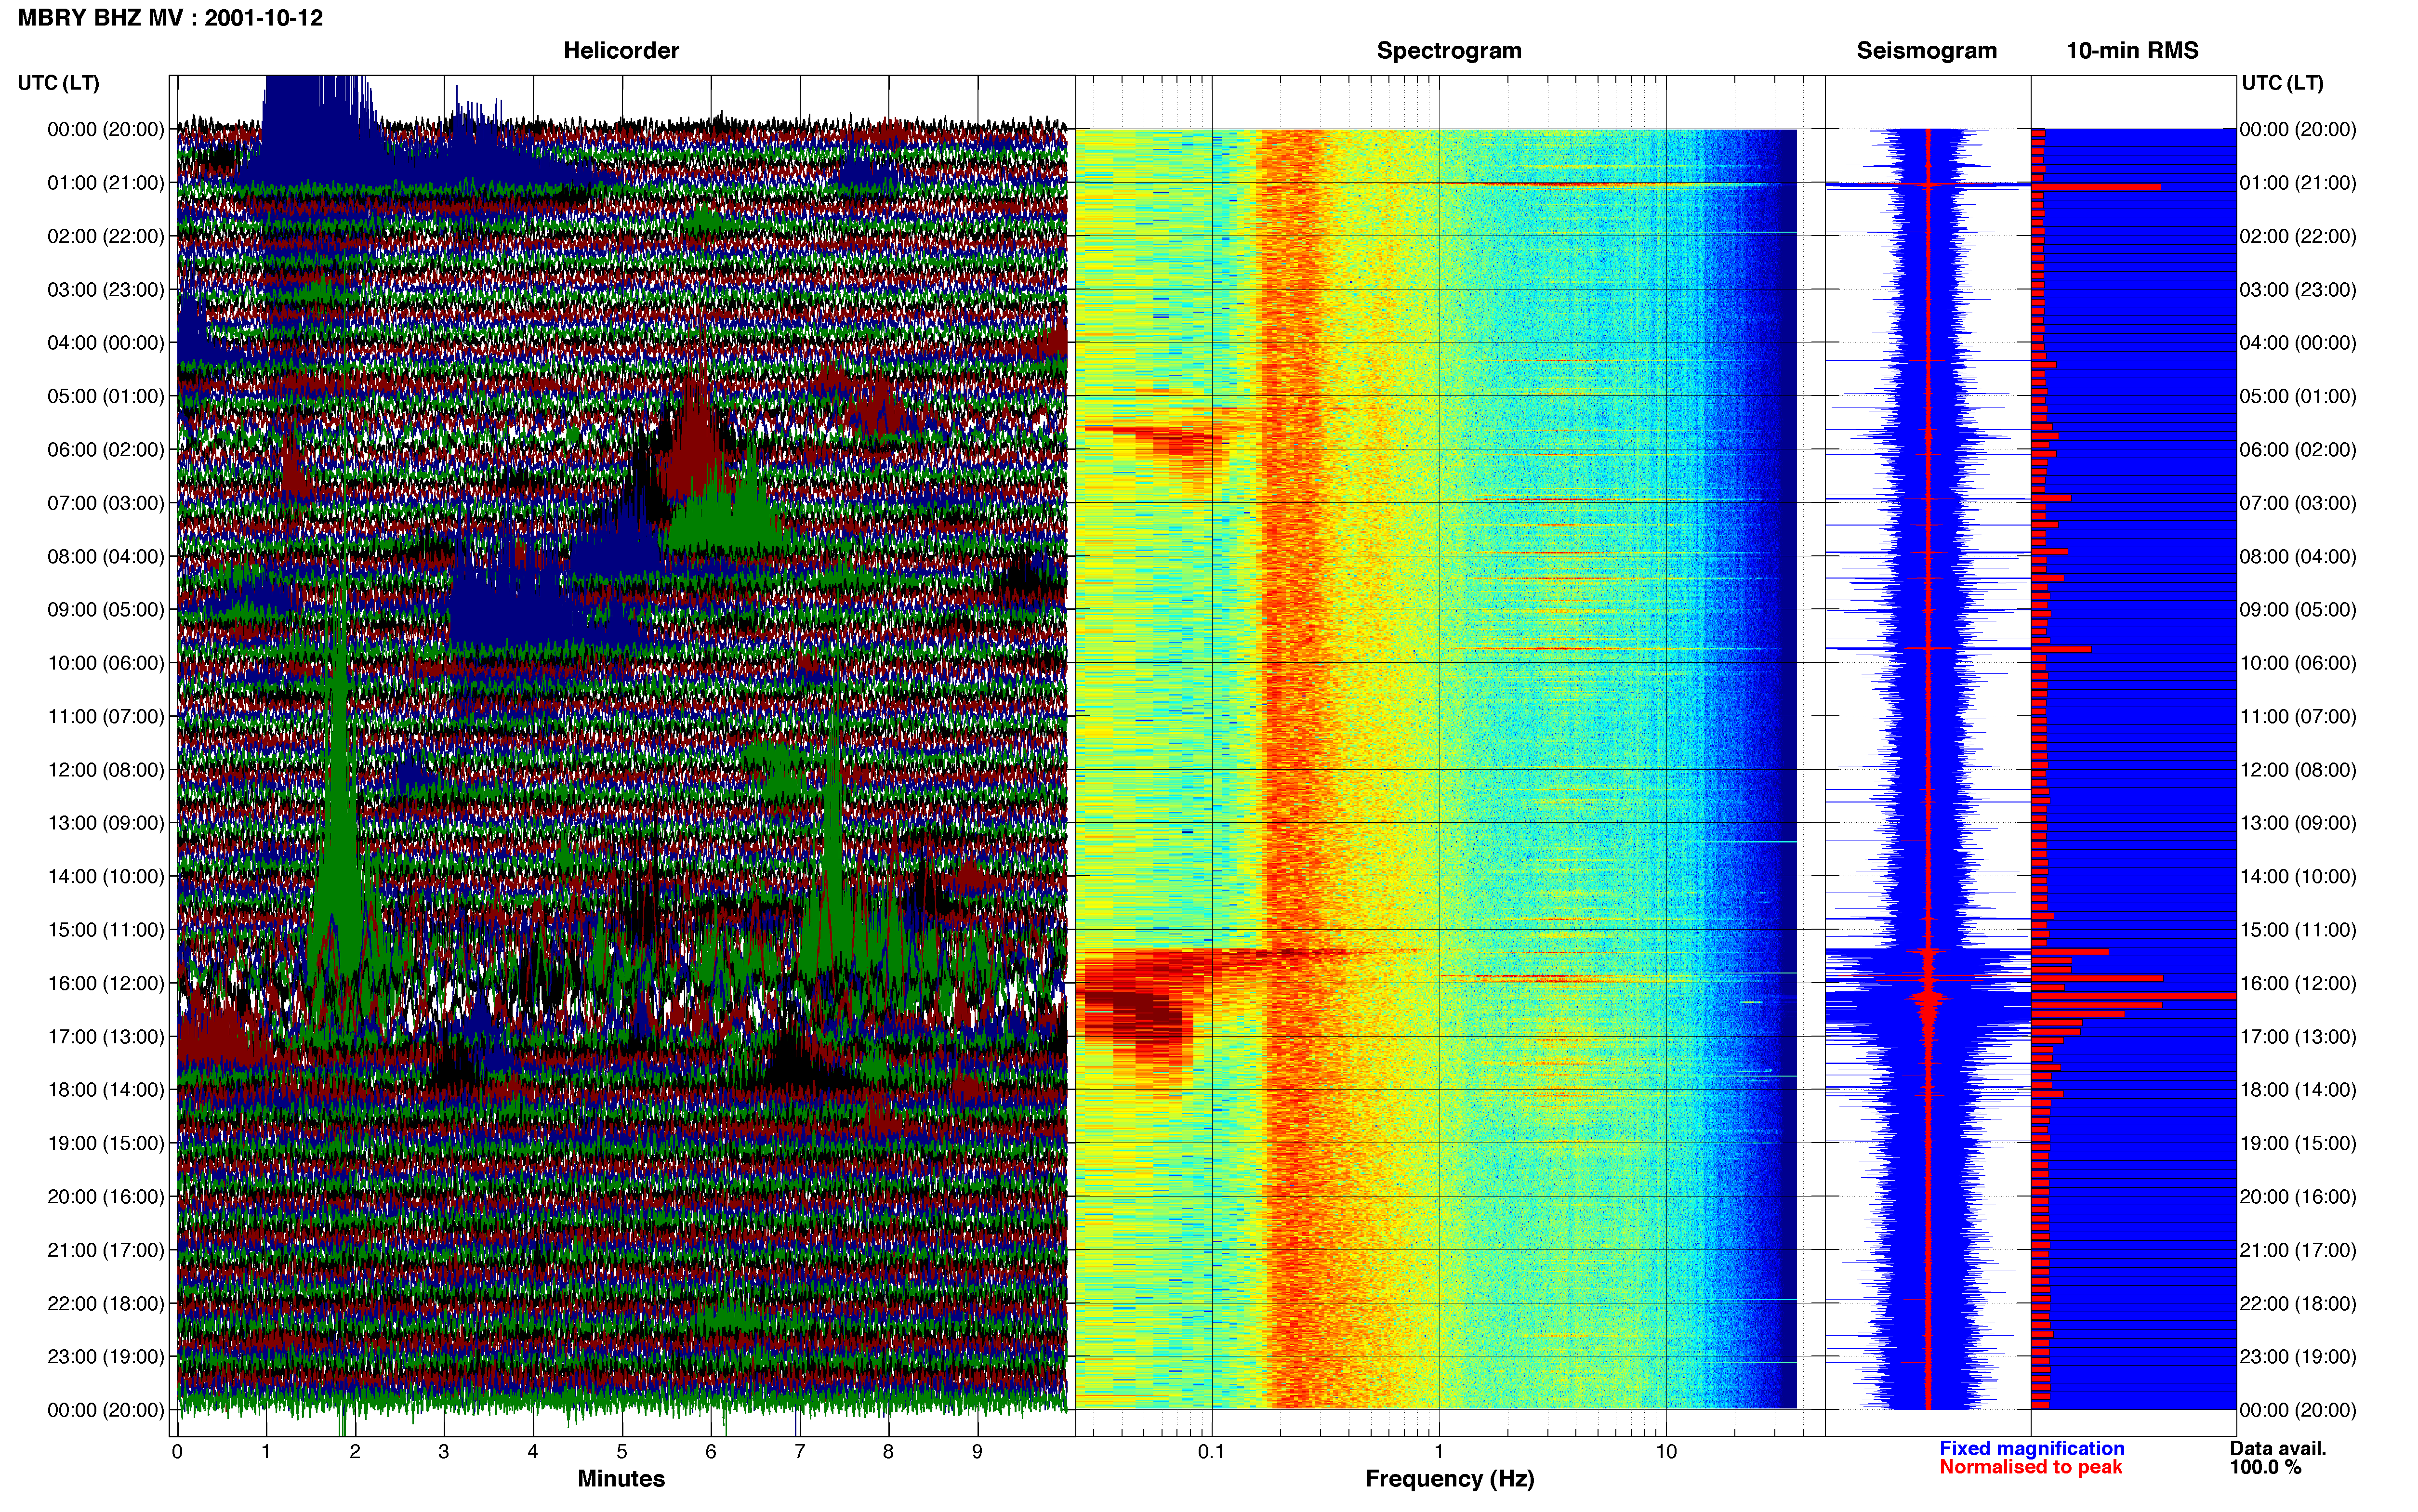Image resolution: width=2418 pixels, height=1512 pixels.
Task: Click the Fixed magnification legend text
Action: (2031, 1448)
